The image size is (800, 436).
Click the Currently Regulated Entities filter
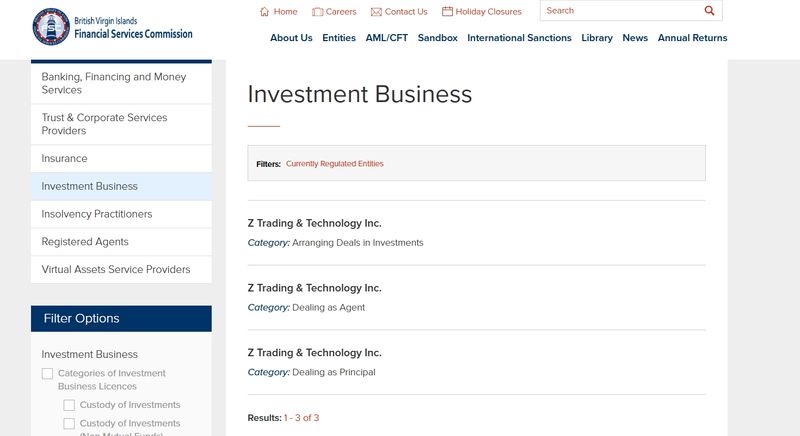tap(334, 164)
